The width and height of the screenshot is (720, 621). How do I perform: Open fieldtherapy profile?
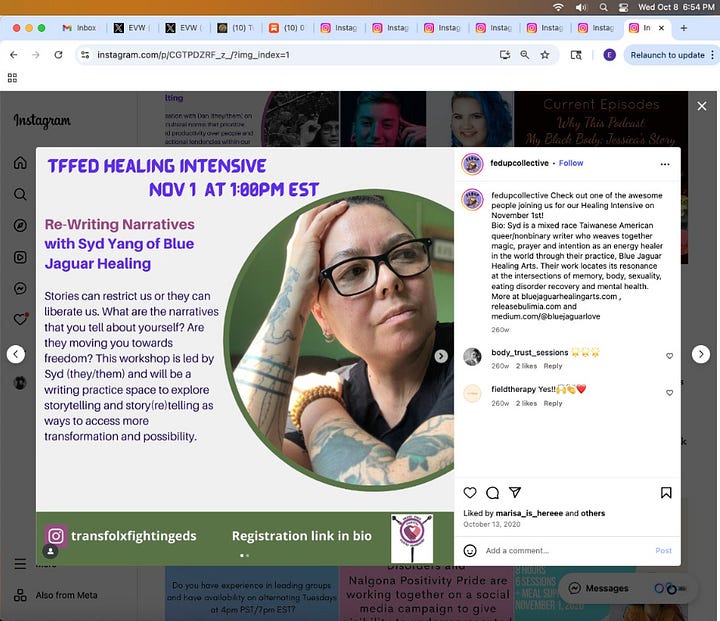tap(513, 390)
